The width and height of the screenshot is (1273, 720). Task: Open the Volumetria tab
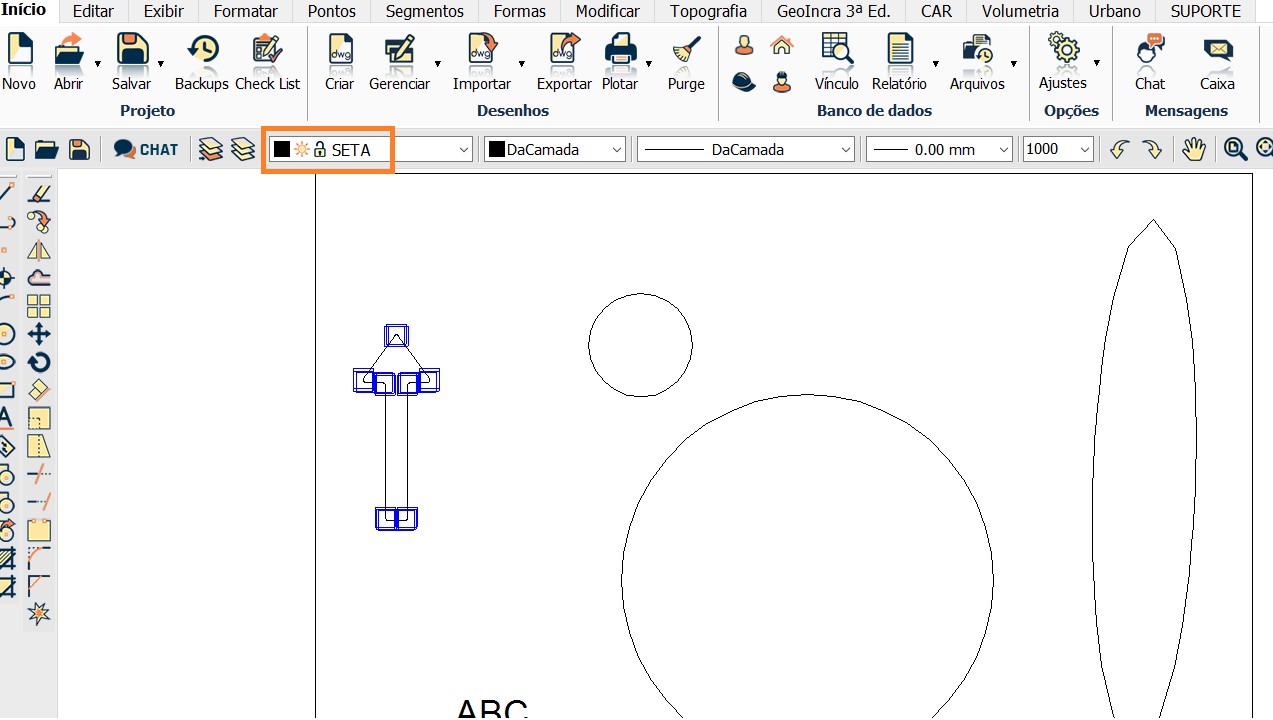point(1020,12)
